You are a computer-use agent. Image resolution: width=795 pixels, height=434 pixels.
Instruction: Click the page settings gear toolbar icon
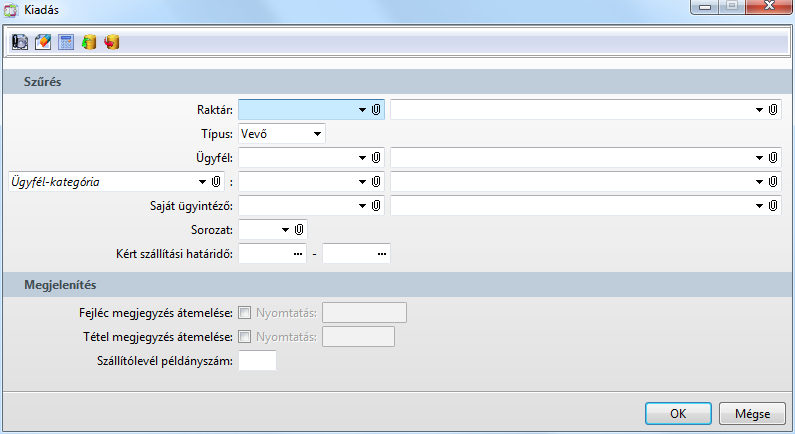point(20,42)
